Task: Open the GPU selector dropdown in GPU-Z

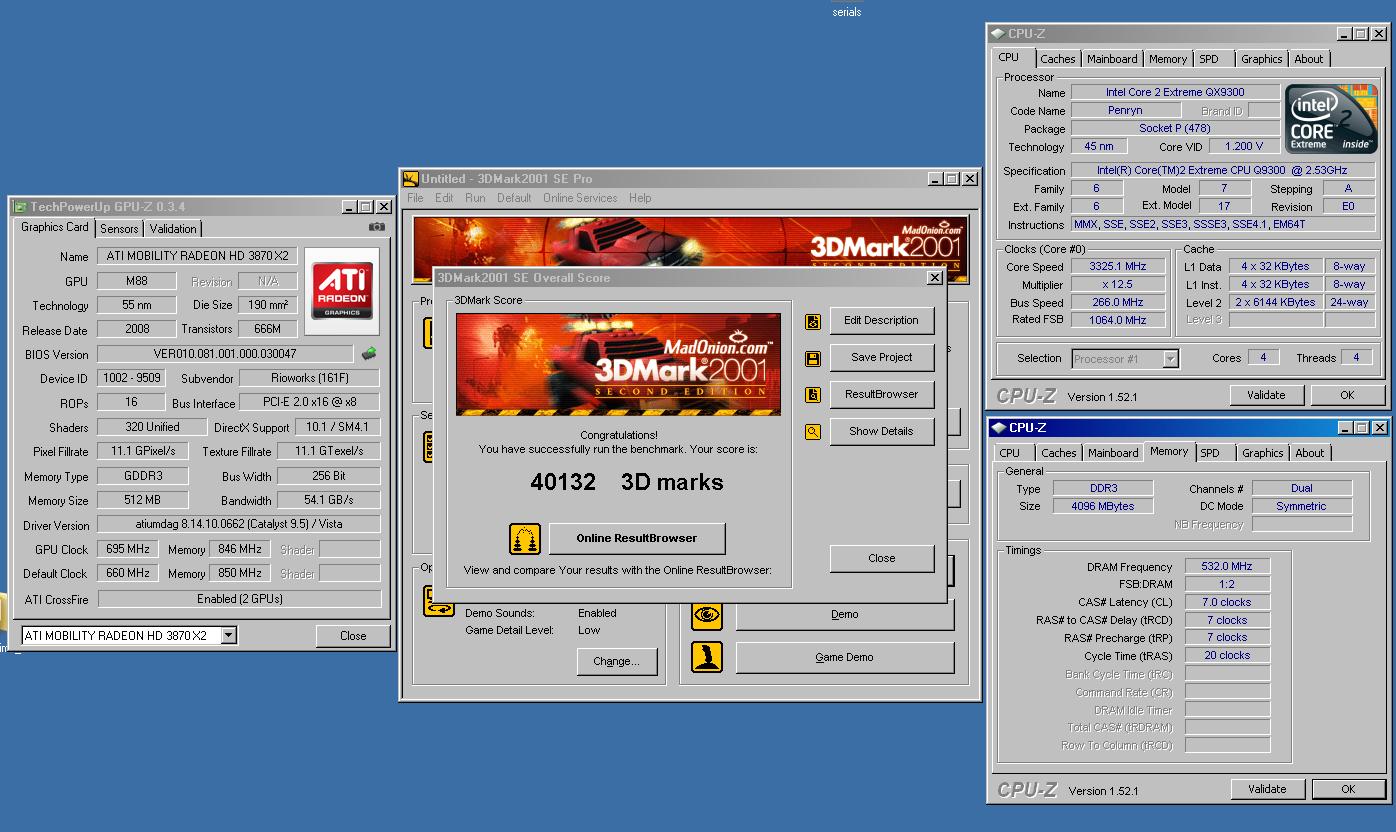Action: click(229, 635)
